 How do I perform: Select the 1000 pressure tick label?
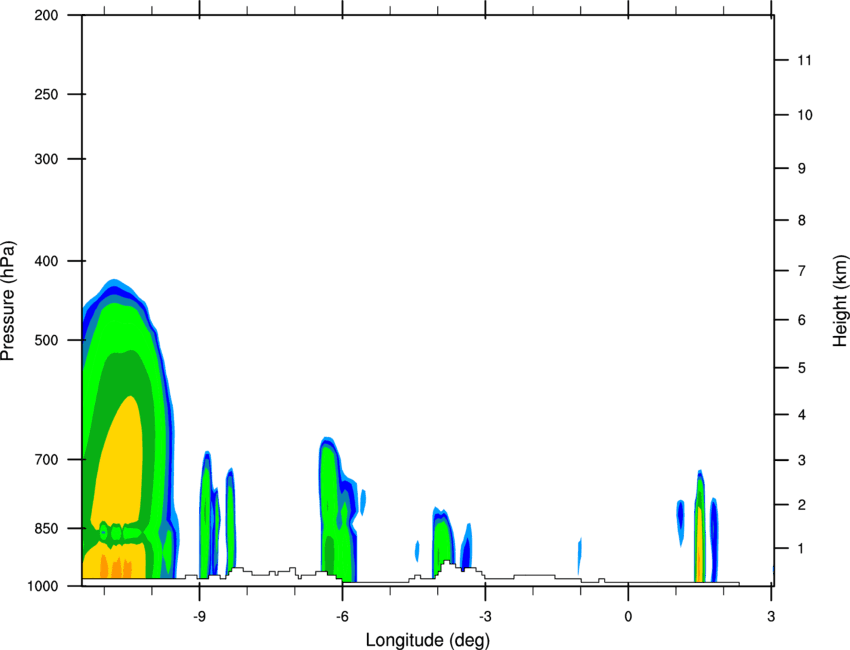tap(42, 586)
